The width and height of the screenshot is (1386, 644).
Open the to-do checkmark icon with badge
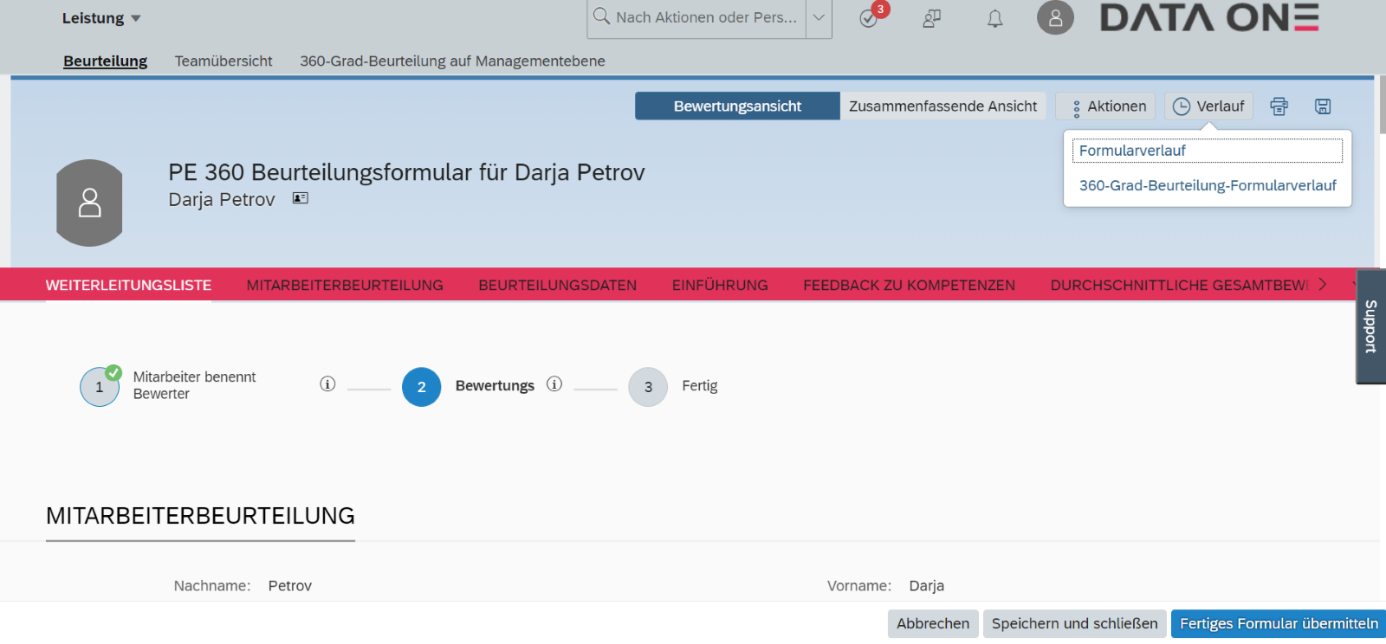point(869,18)
